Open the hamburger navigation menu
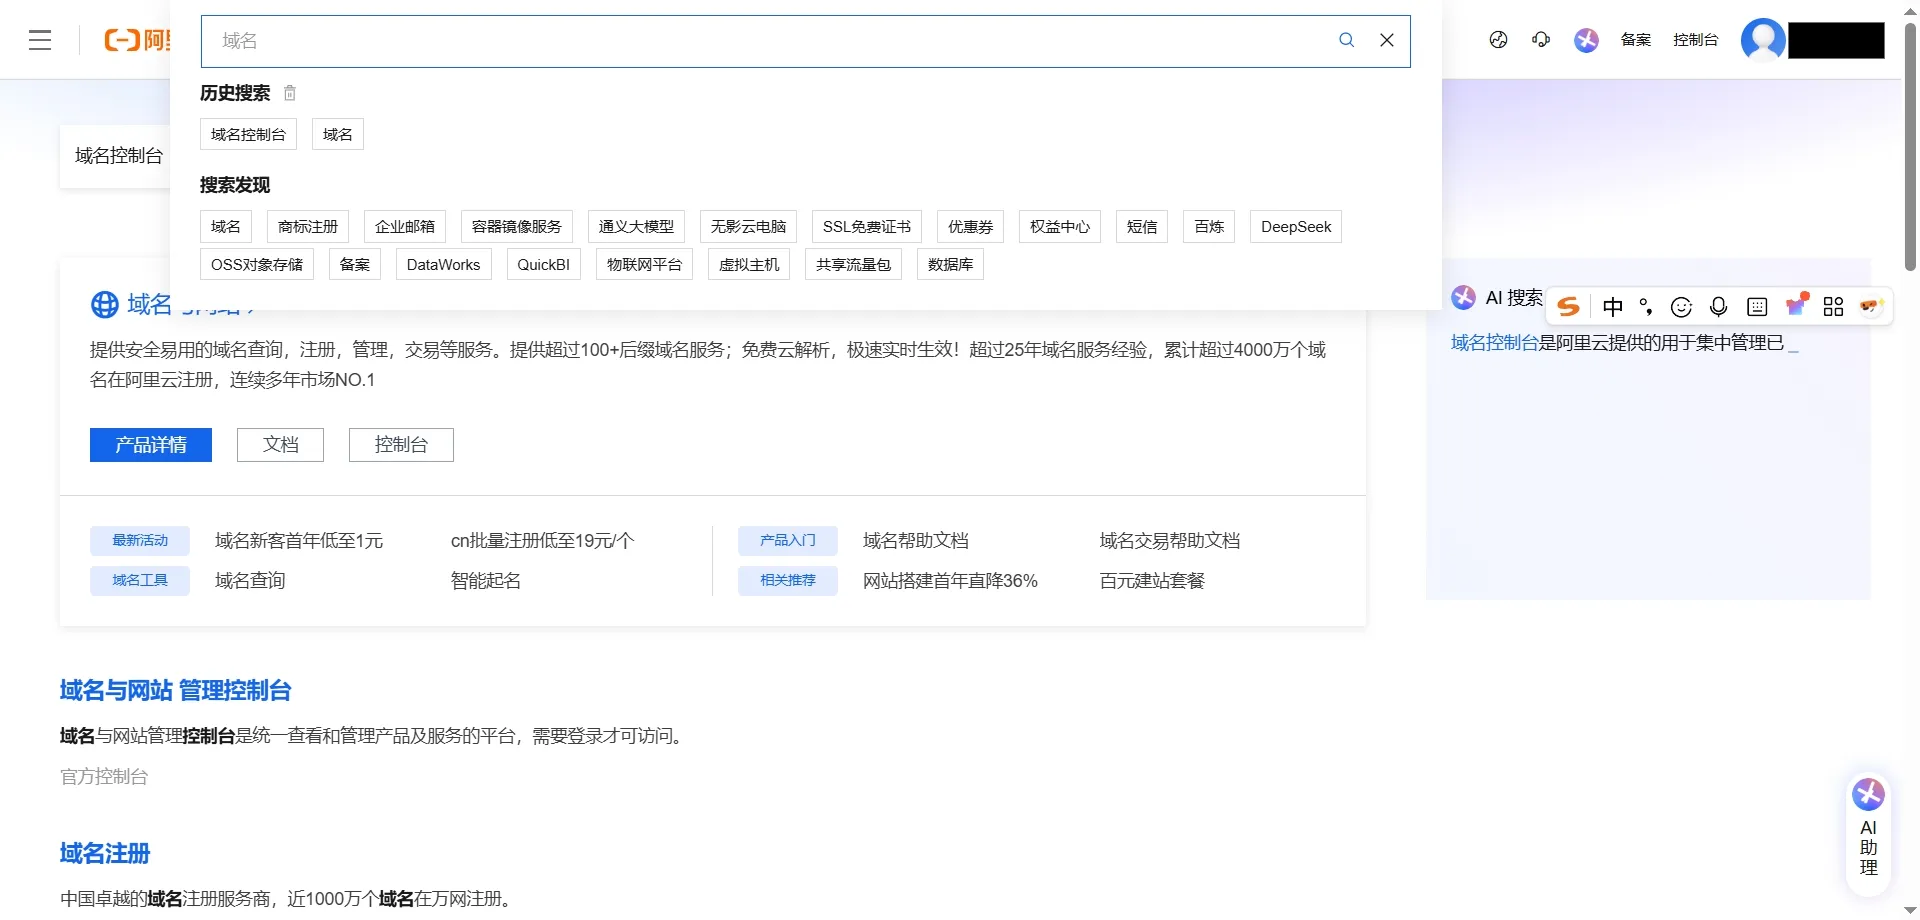 [x=40, y=40]
